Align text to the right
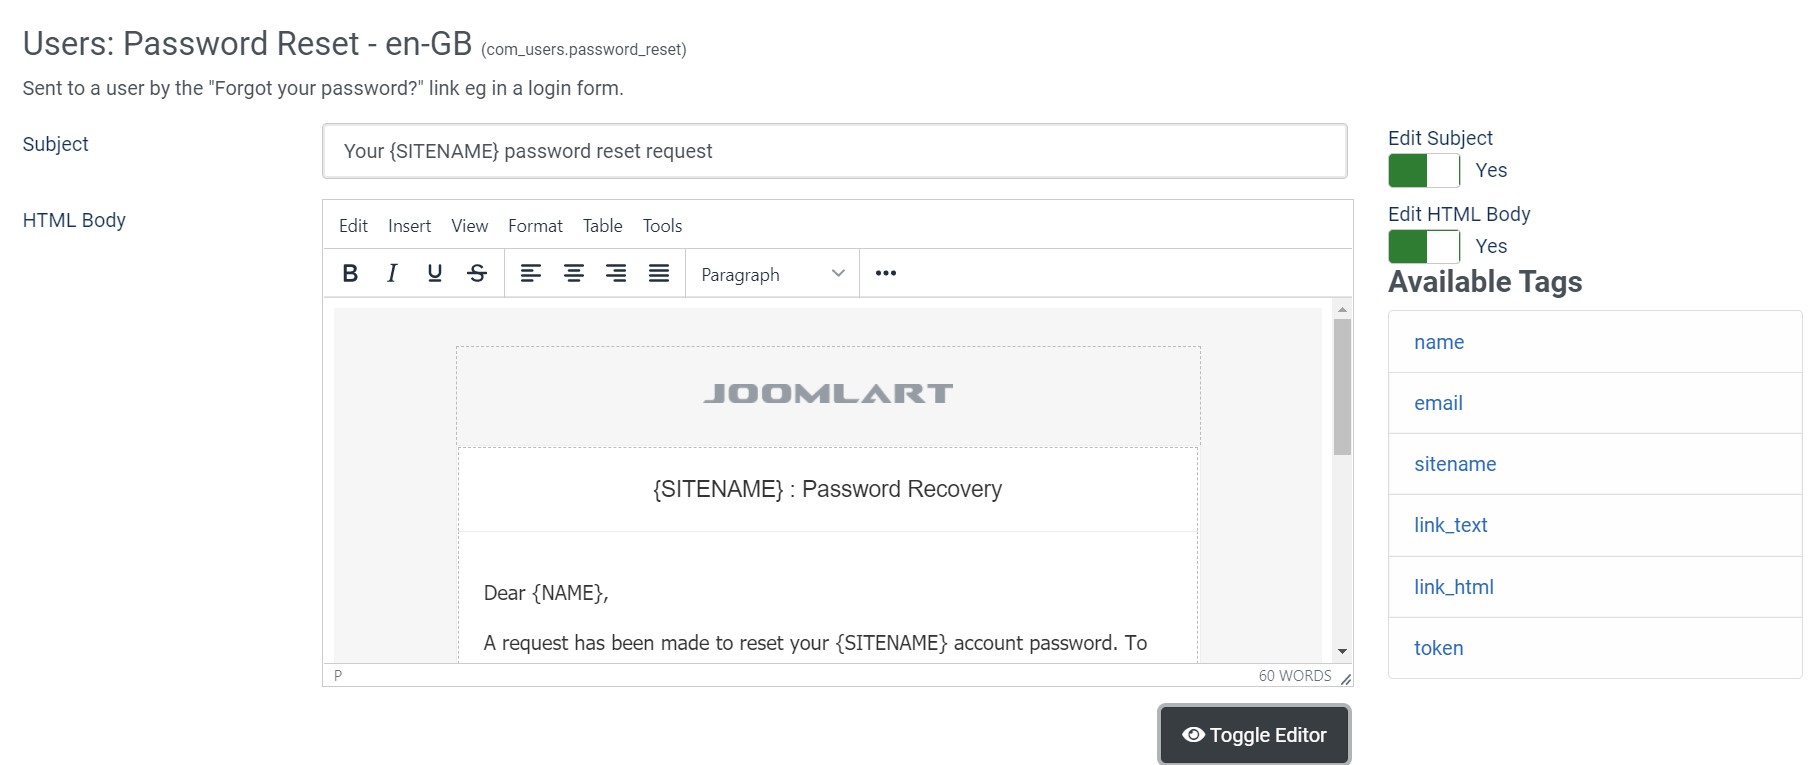The width and height of the screenshot is (1817, 765). [x=616, y=273]
